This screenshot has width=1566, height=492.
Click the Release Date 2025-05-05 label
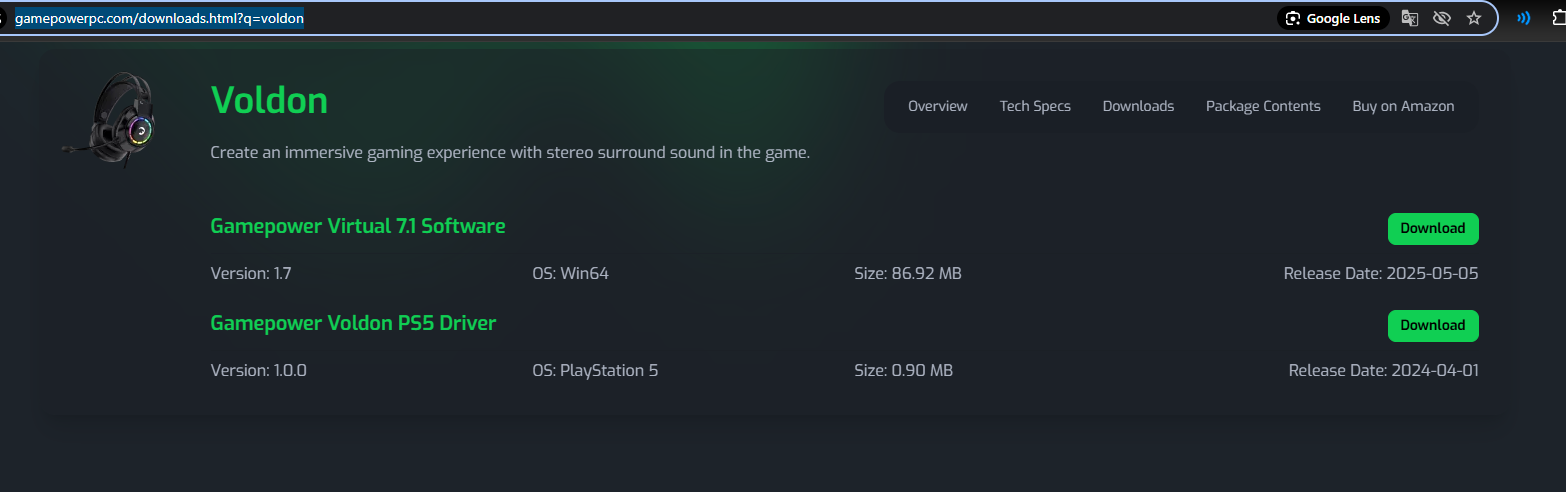point(1380,273)
